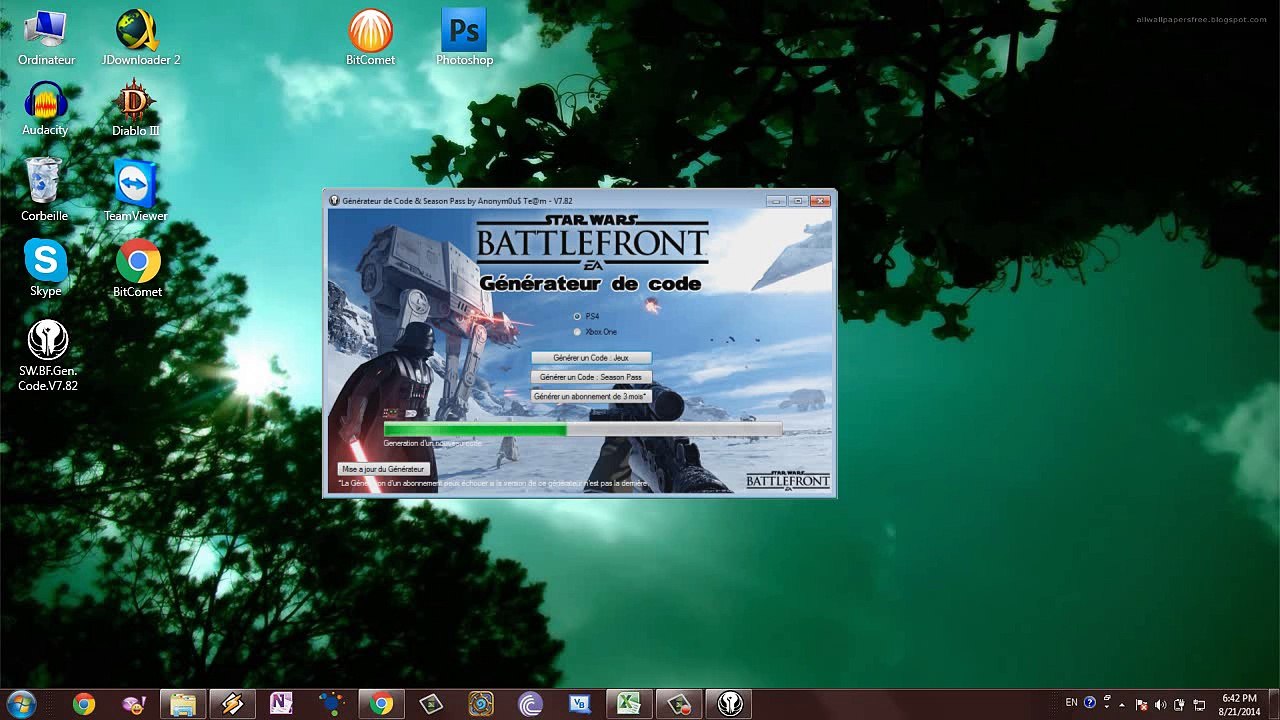This screenshot has width=1280, height=720.
Task: Click the EN language indicator in the tray
Action: tap(1072, 703)
